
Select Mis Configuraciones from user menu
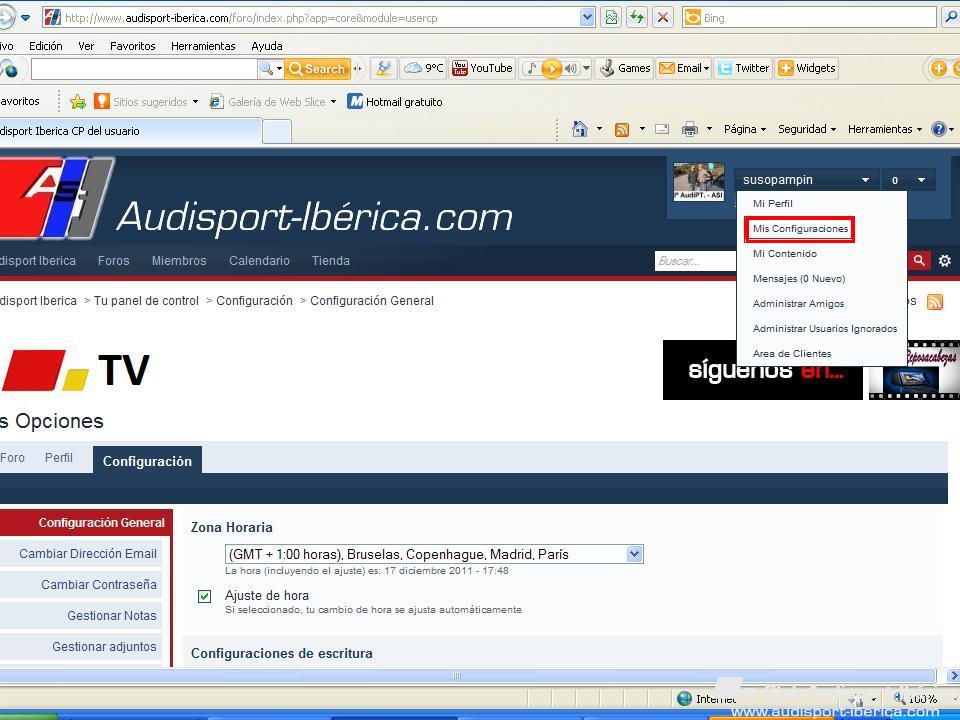pyautogui.click(x=800, y=228)
